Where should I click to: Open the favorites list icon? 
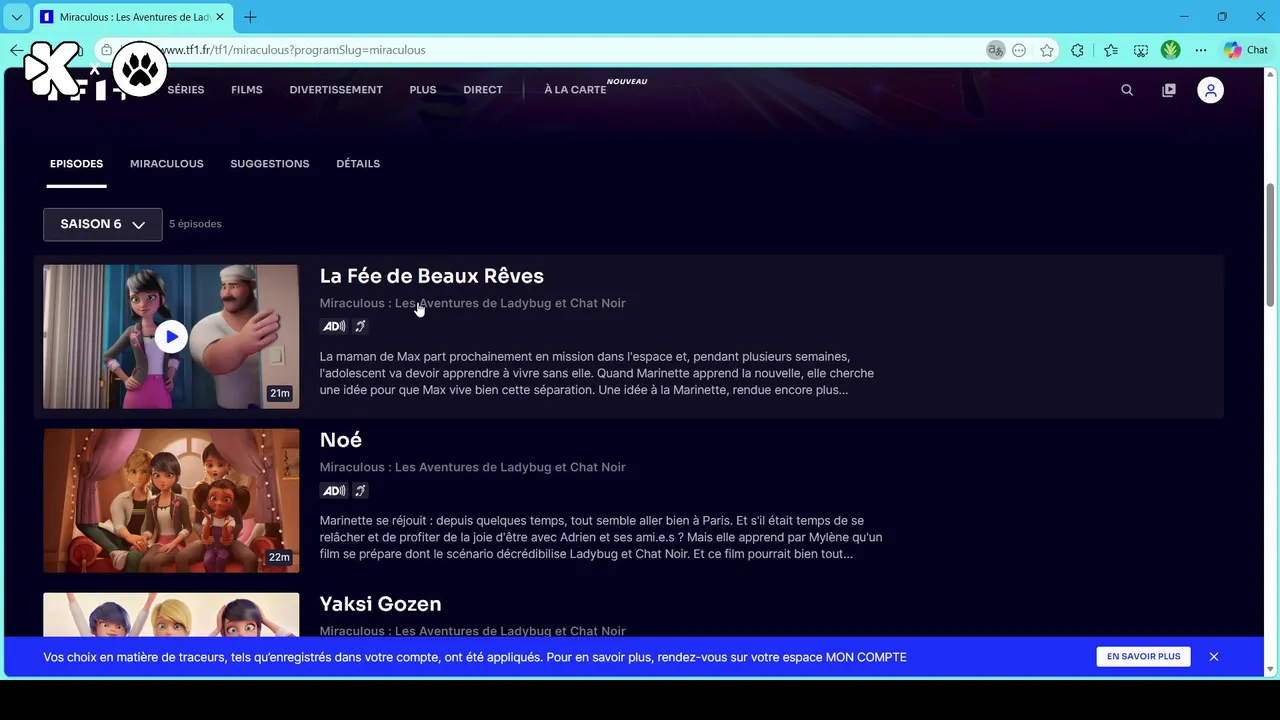(x=1111, y=50)
